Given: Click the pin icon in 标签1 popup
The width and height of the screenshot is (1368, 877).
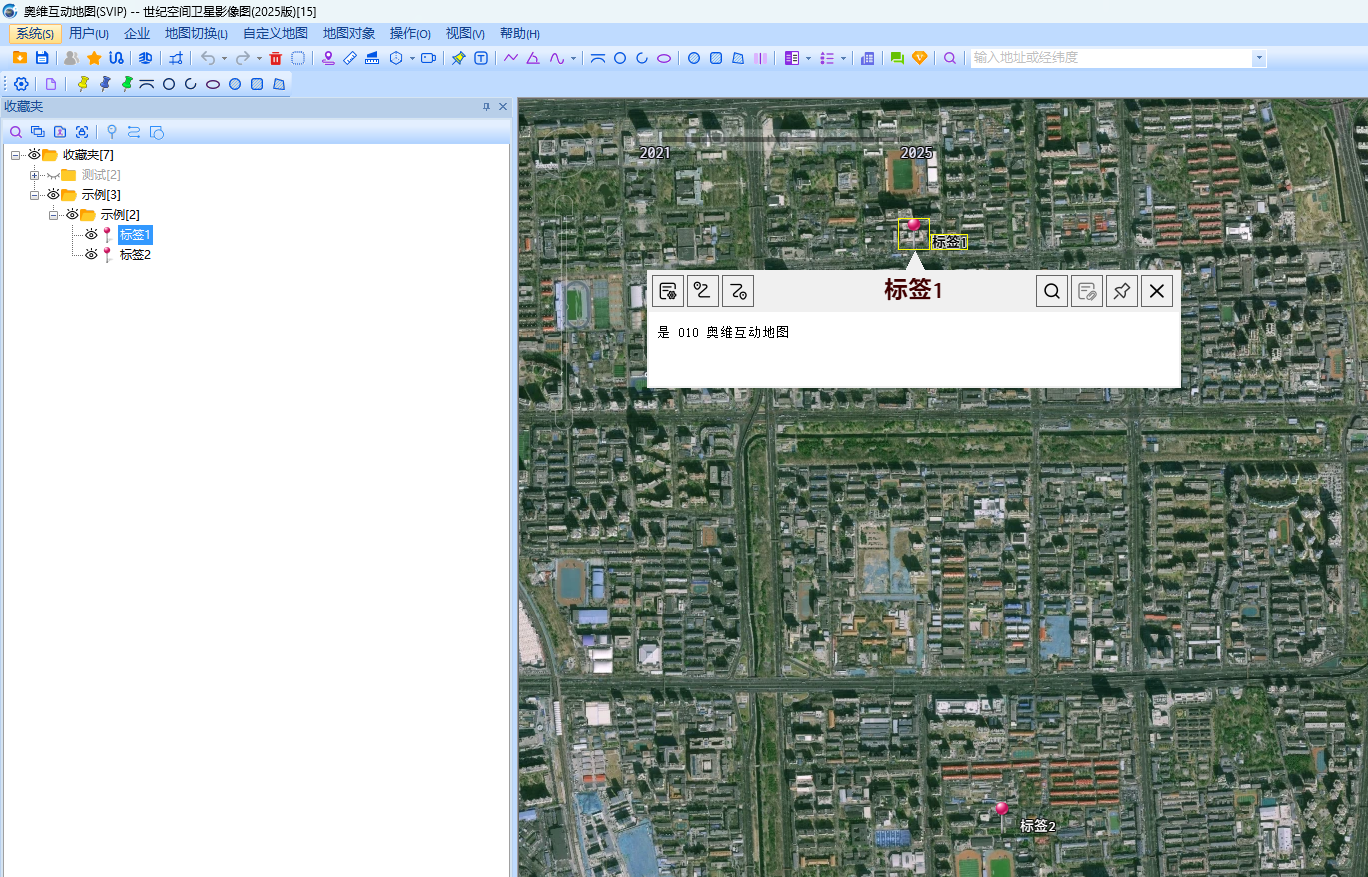Looking at the screenshot, I should coord(1122,291).
